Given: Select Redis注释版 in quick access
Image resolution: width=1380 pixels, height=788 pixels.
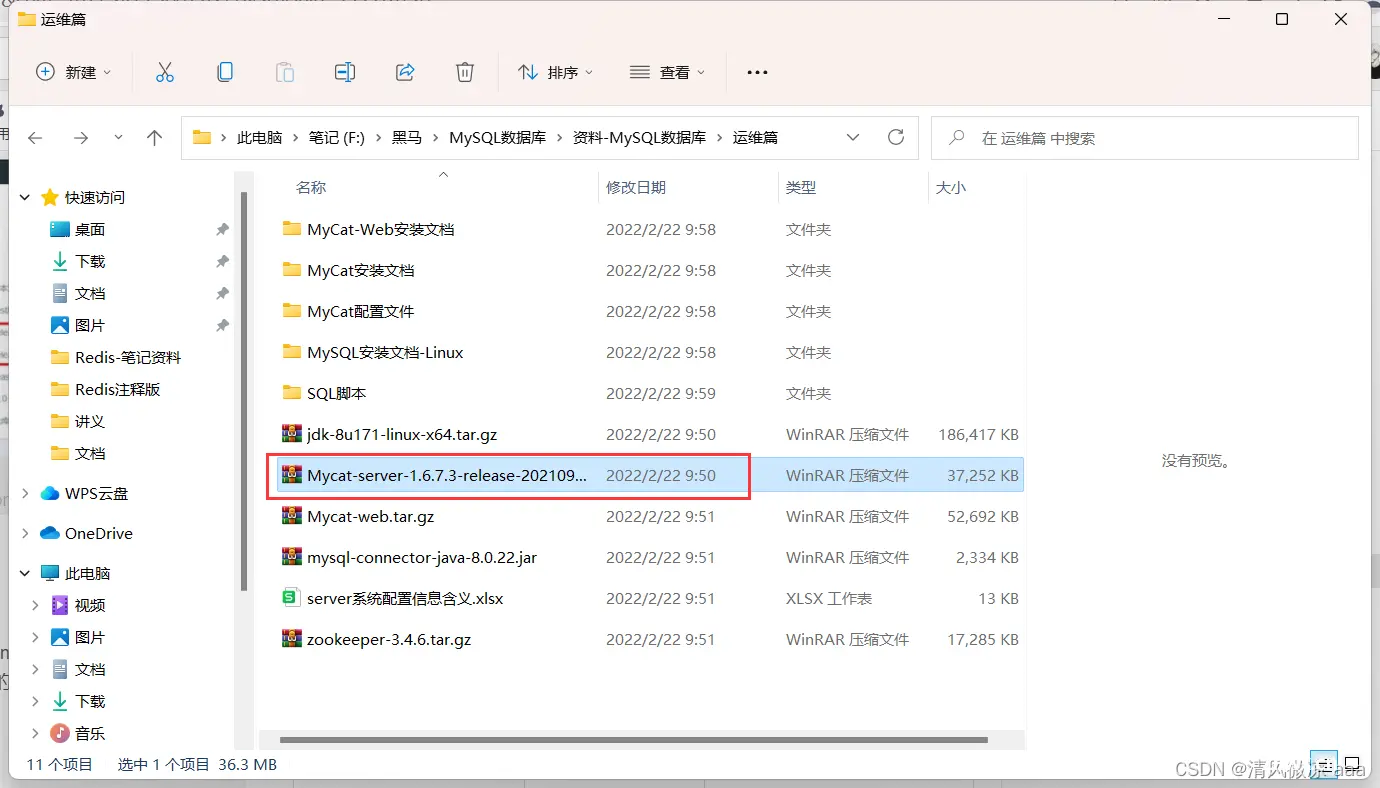Looking at the screenshot, I should [x=118, y=389].
